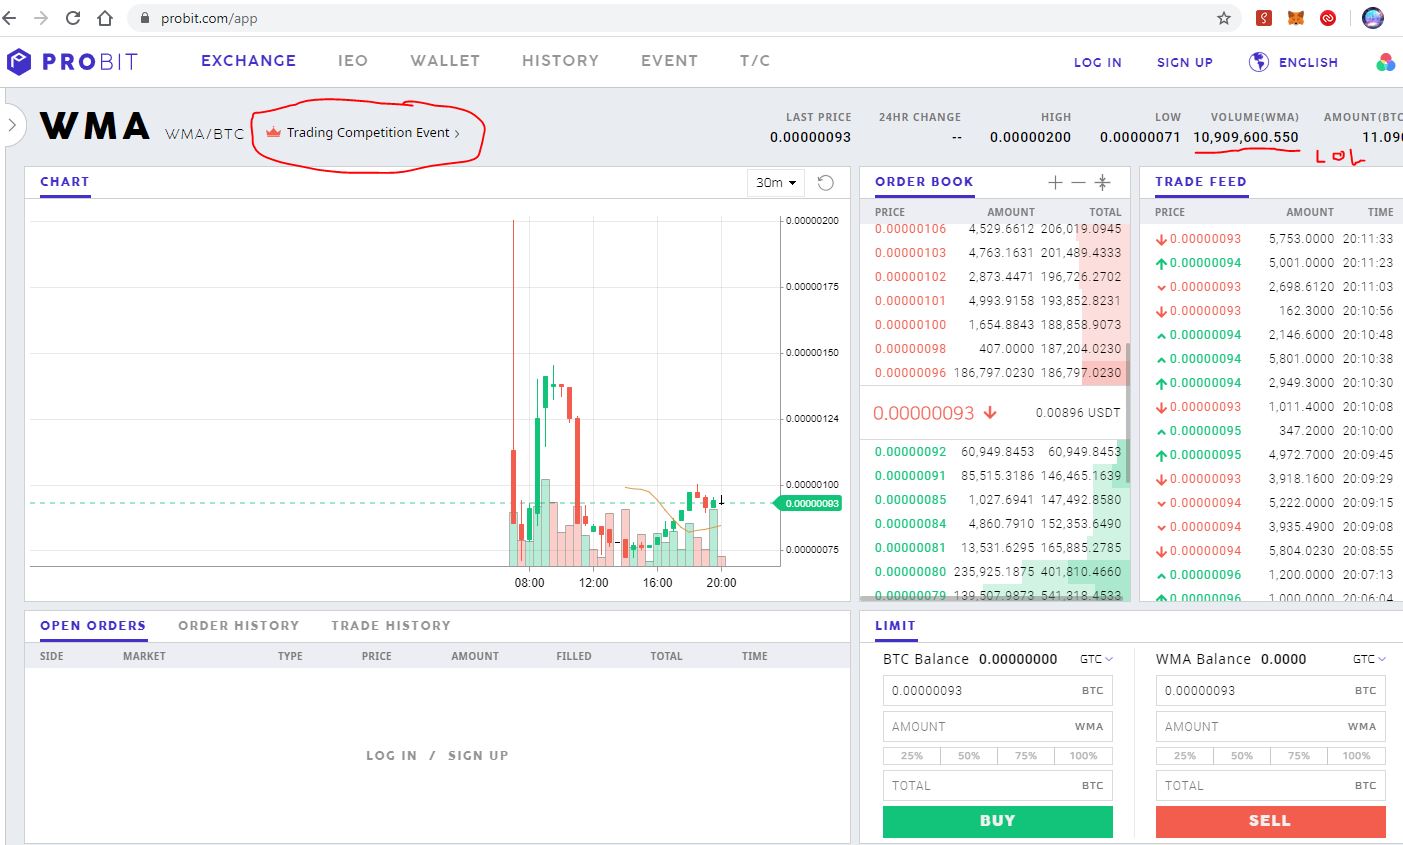Click the browser profile avatar icon

pos(1373,18)
